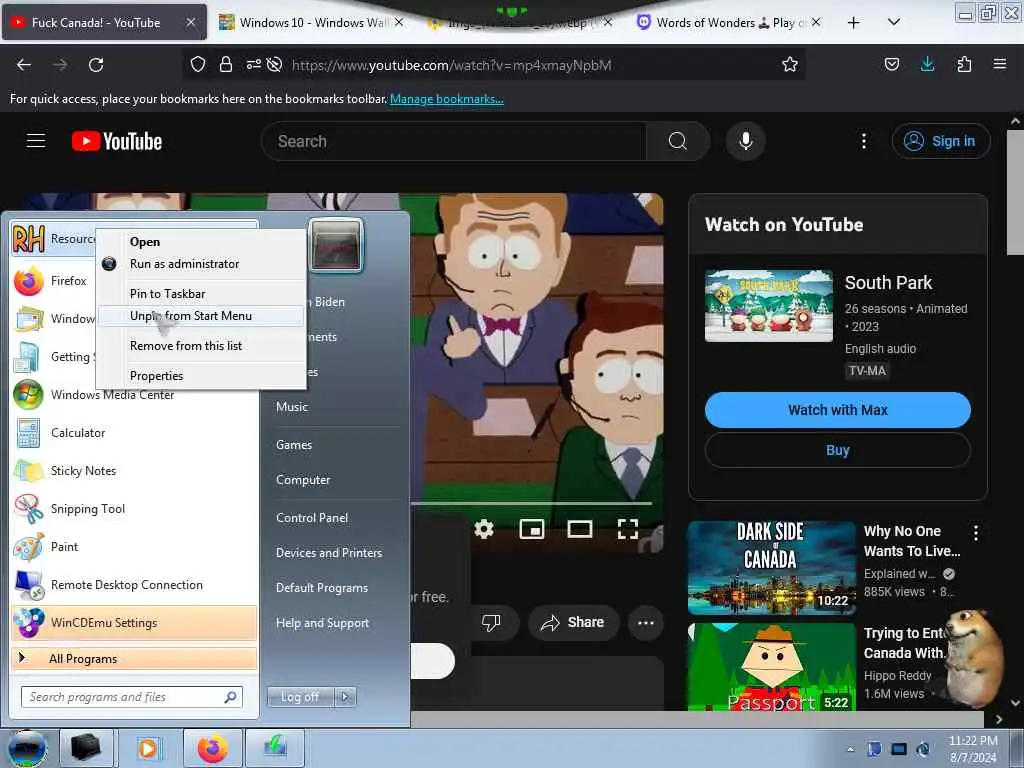
Task: Open YouTube settings three-dot menu
Action: (863, 141)
